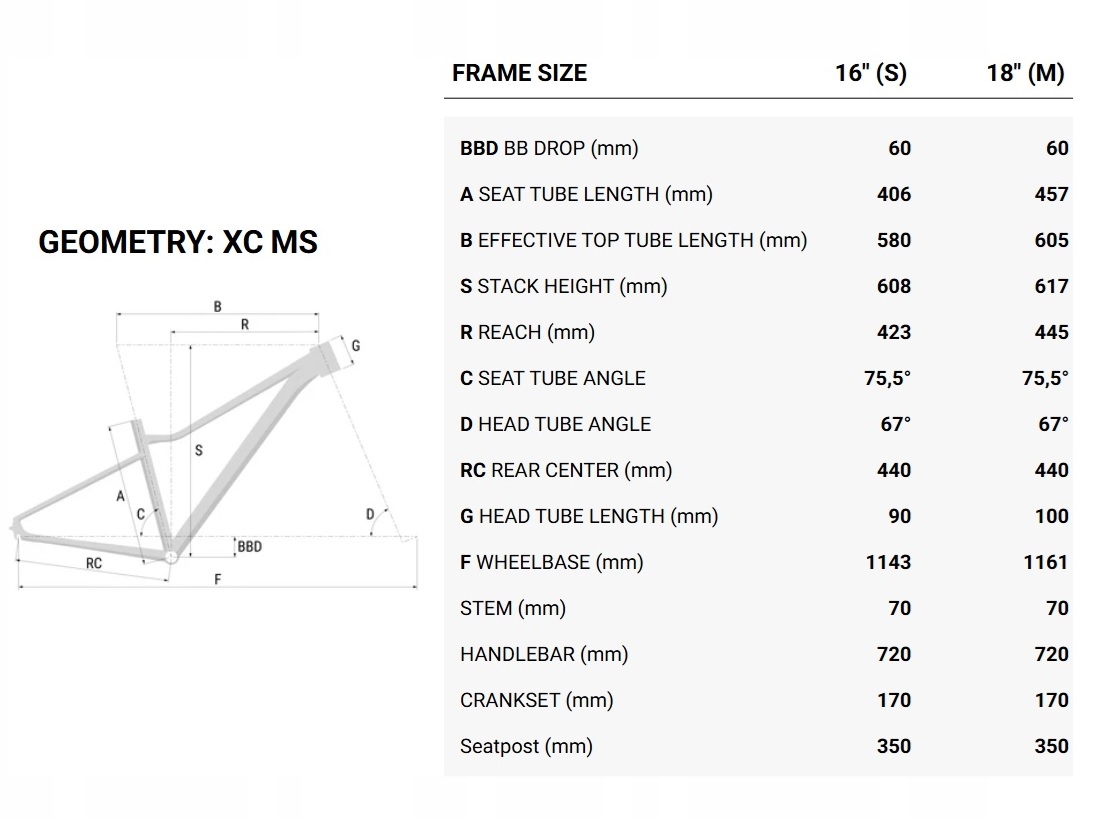
Task: Click the SEAT TUBE LENGTH value 406
Action: coord(893,194)
